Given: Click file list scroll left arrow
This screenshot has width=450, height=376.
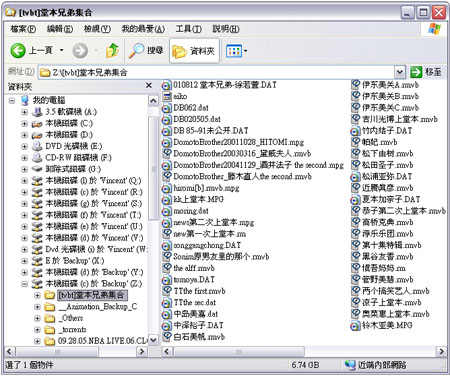Looking at the screenshot, I should click(167, 351).
